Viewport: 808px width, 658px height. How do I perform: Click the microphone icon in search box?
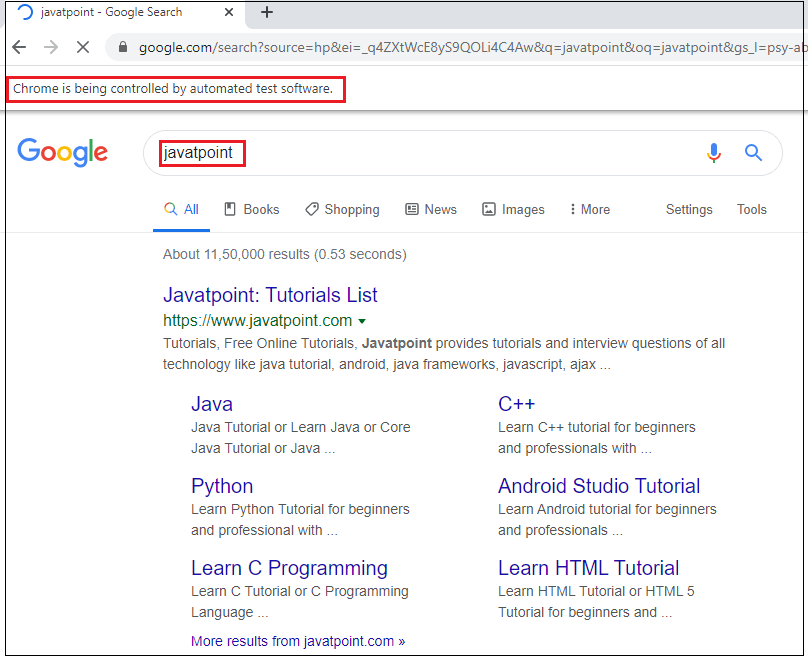(714, 152)
